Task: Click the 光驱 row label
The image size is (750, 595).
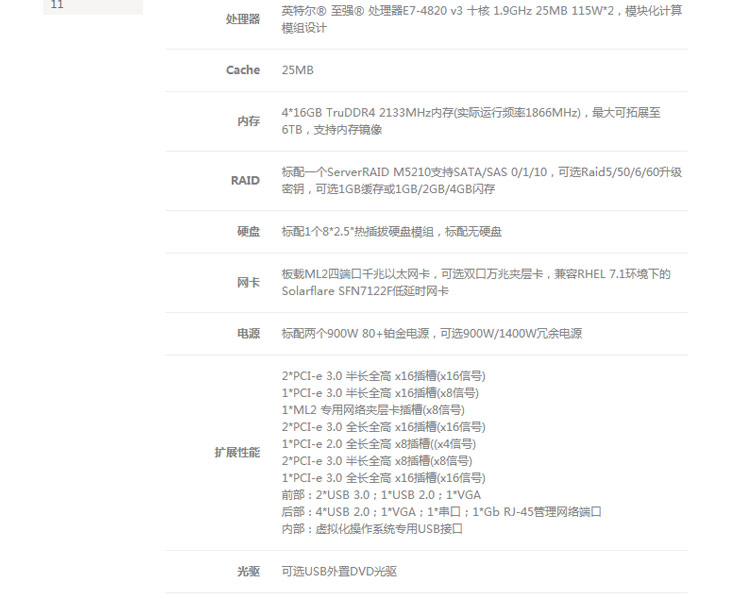Action: click(x=248, y=572)
